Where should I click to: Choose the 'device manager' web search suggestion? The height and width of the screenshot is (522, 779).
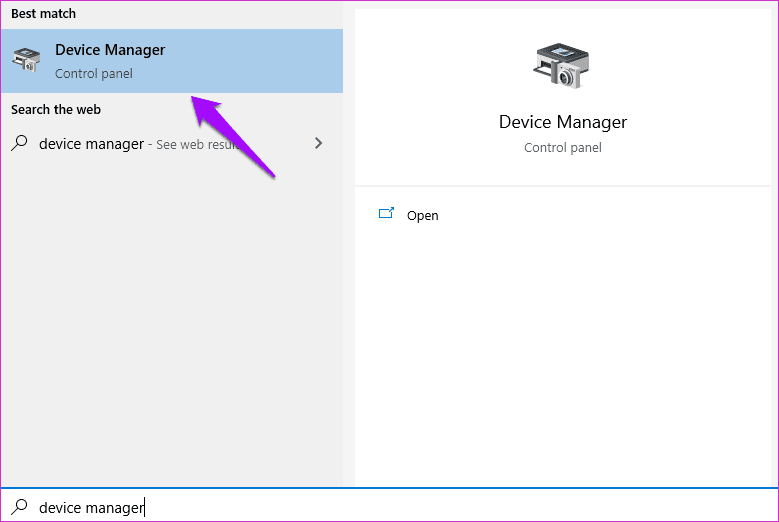[171, 144]
